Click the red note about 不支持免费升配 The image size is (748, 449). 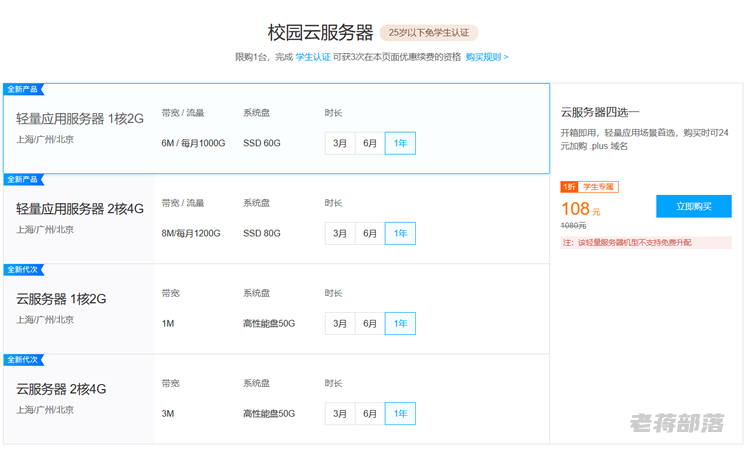coord(646,243)
